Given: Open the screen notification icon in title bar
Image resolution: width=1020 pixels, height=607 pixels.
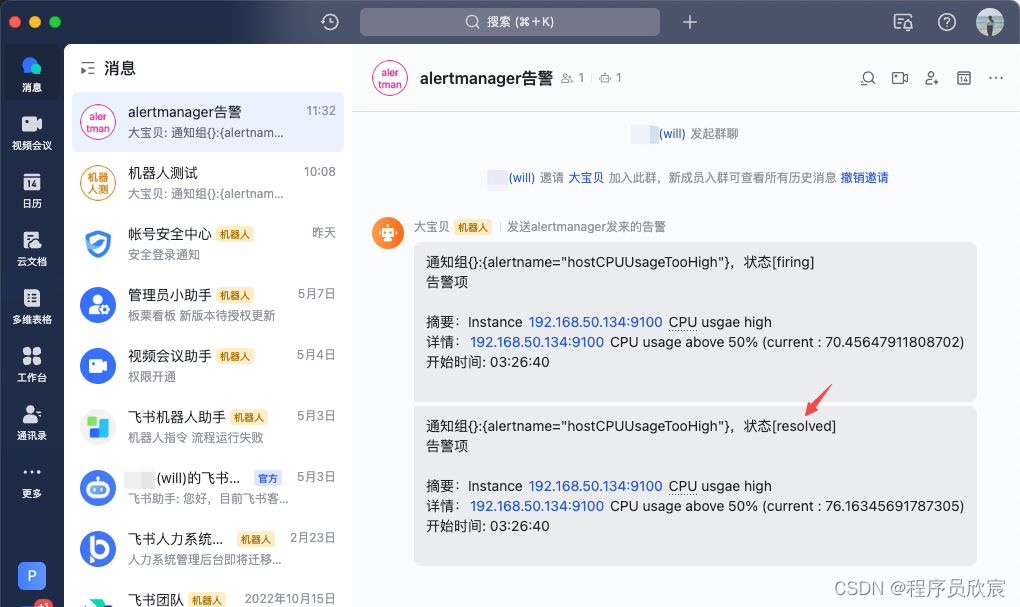Looking at the screenshot, I should [x=903, y=22].
